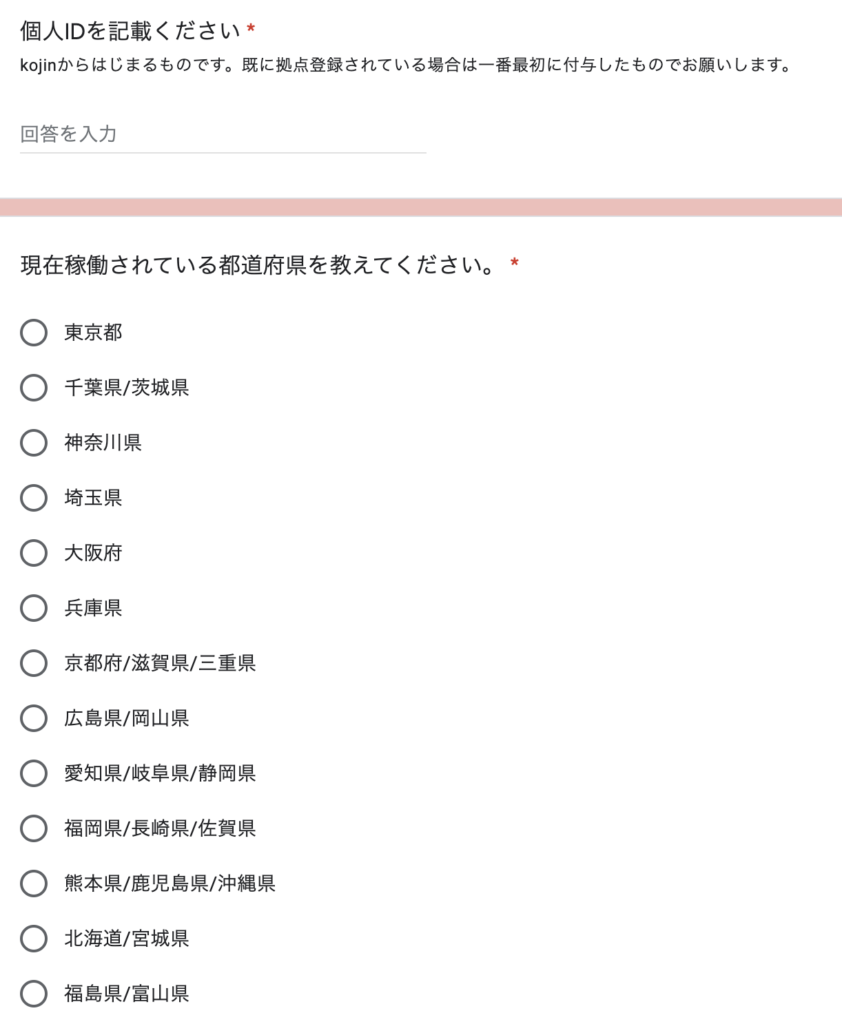Choose 神奈川県 radio button
The image size is (842, 1024).
pos(33,443)
